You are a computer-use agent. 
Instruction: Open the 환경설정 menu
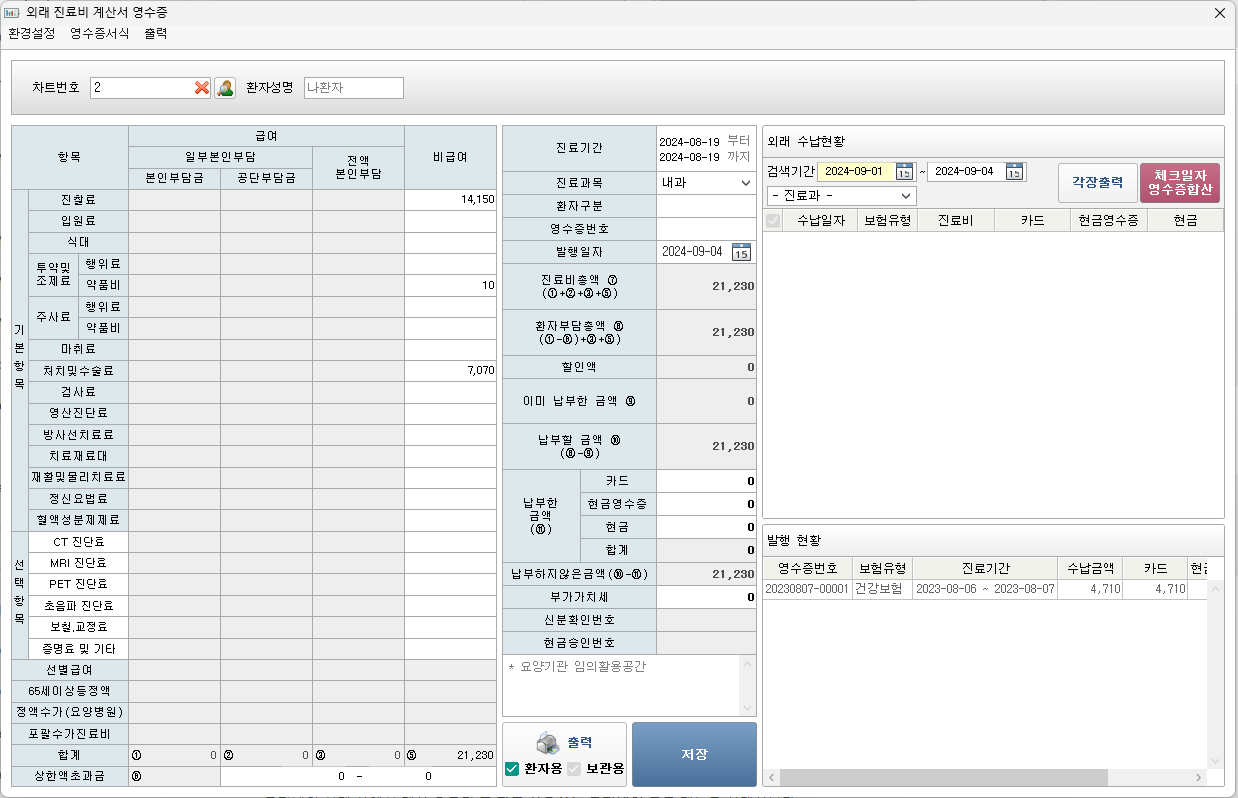pos(32,33)
